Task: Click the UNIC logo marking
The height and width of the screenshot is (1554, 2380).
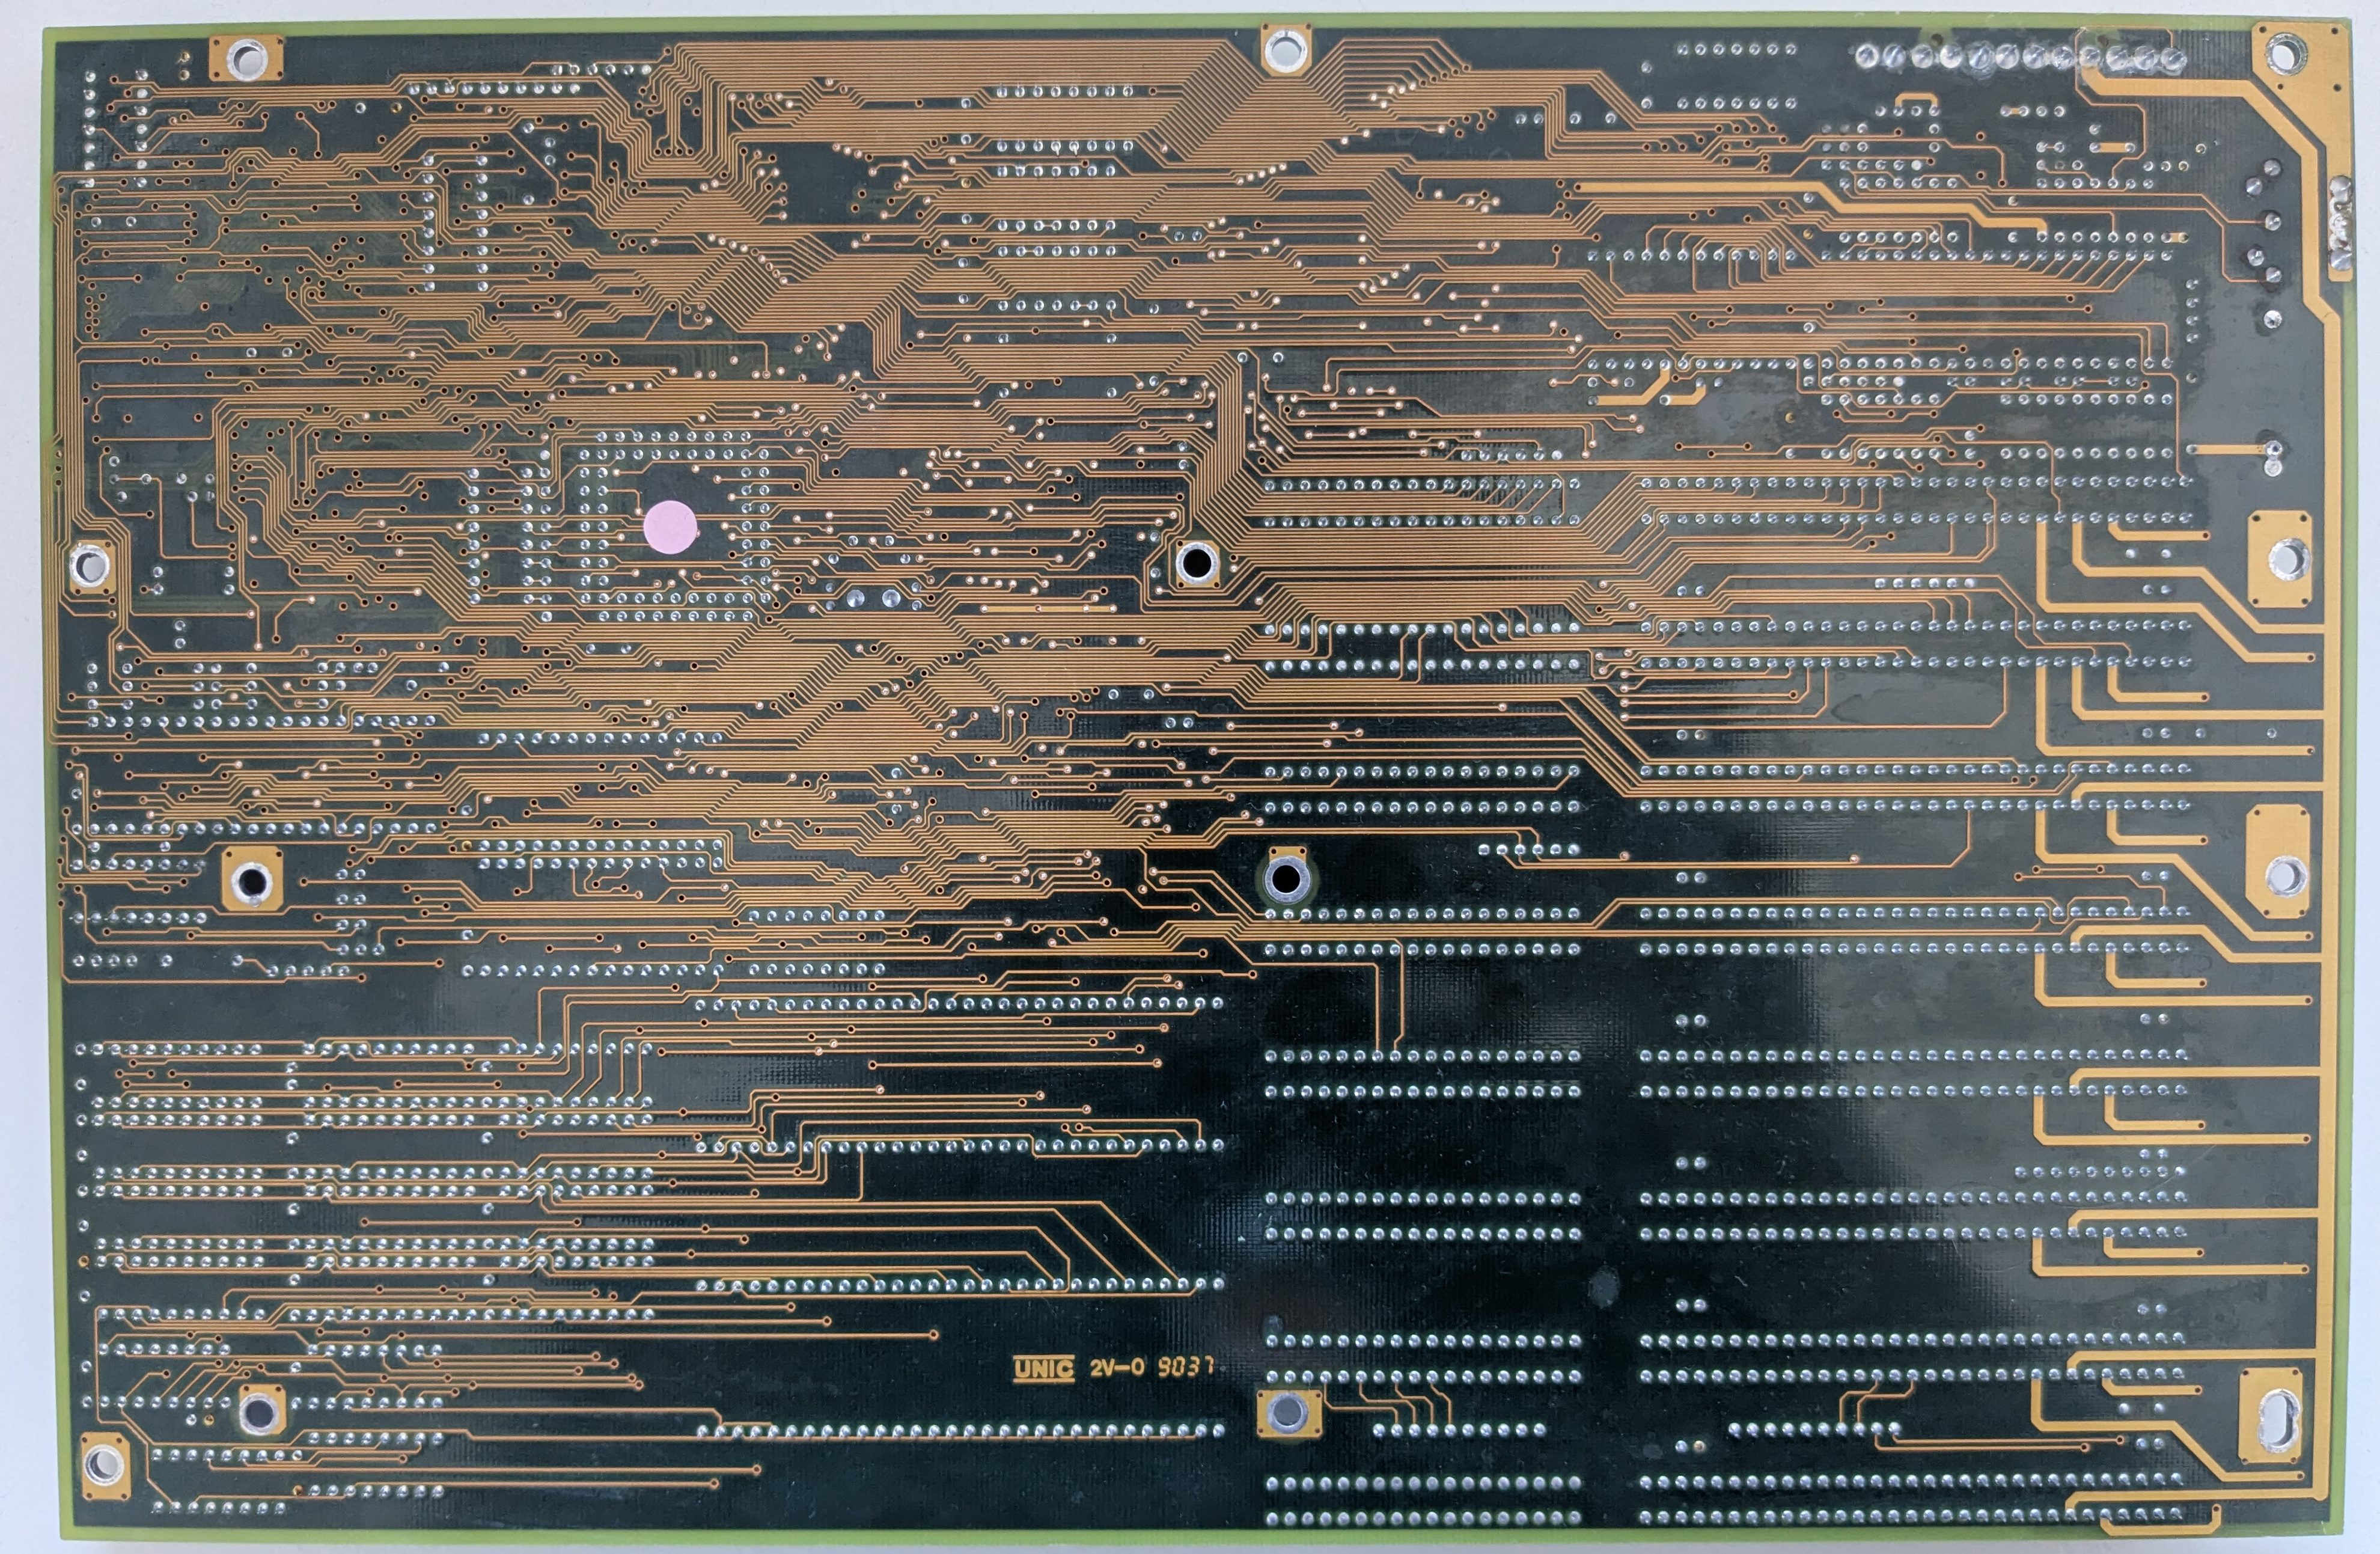Action: point(1043,1369)
